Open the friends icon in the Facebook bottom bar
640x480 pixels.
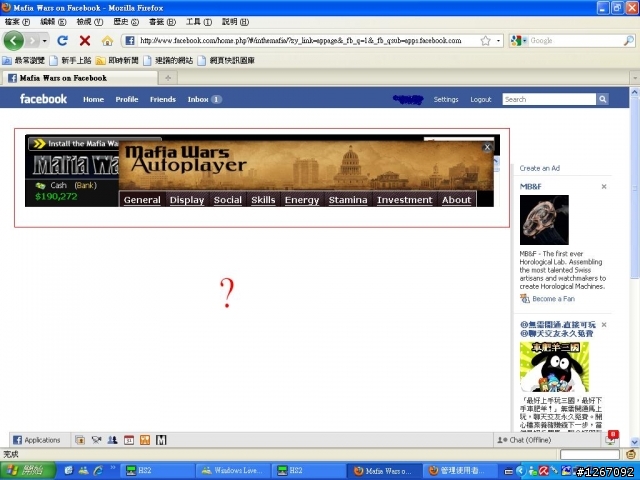click(112, 440)
